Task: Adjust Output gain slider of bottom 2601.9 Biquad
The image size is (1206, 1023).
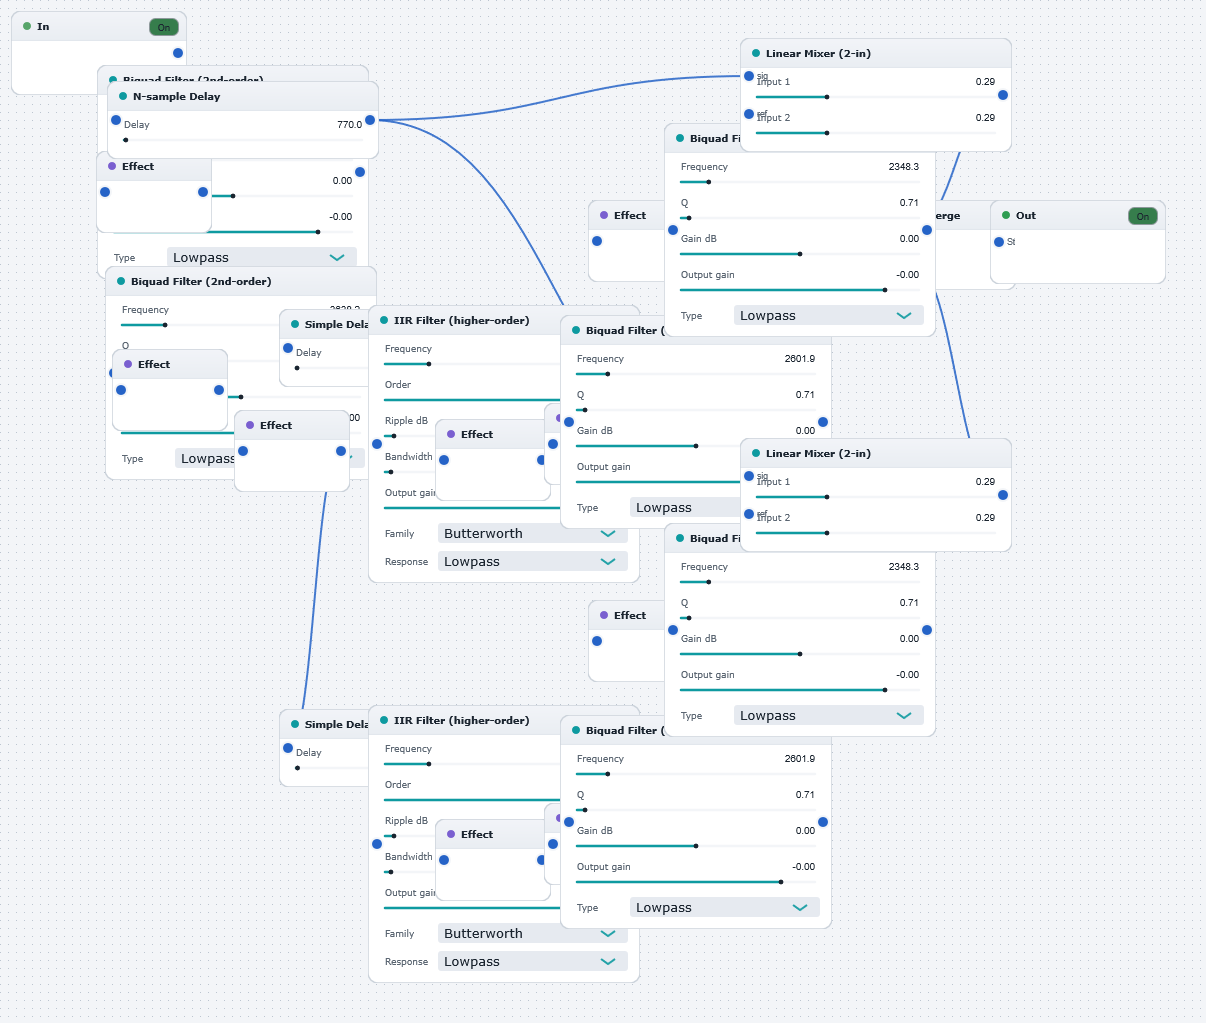Action: click(695, 882)
